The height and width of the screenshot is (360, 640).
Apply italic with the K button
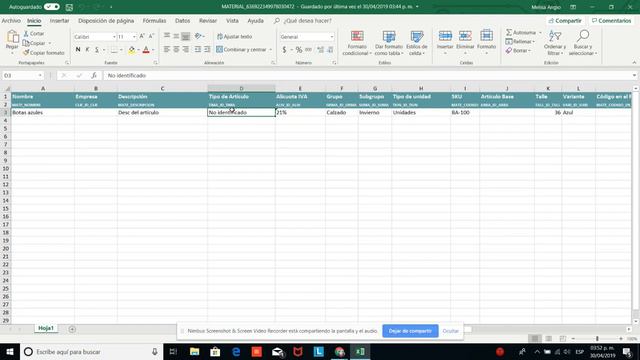click(87, 49)
